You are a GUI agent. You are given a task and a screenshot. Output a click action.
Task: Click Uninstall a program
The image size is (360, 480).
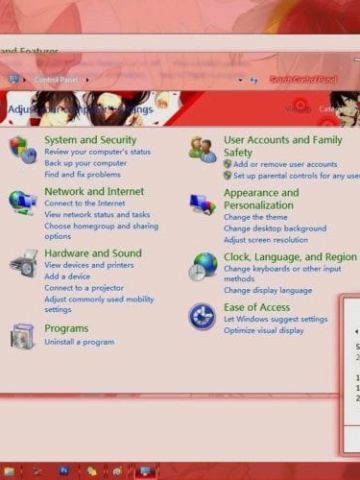79,342
